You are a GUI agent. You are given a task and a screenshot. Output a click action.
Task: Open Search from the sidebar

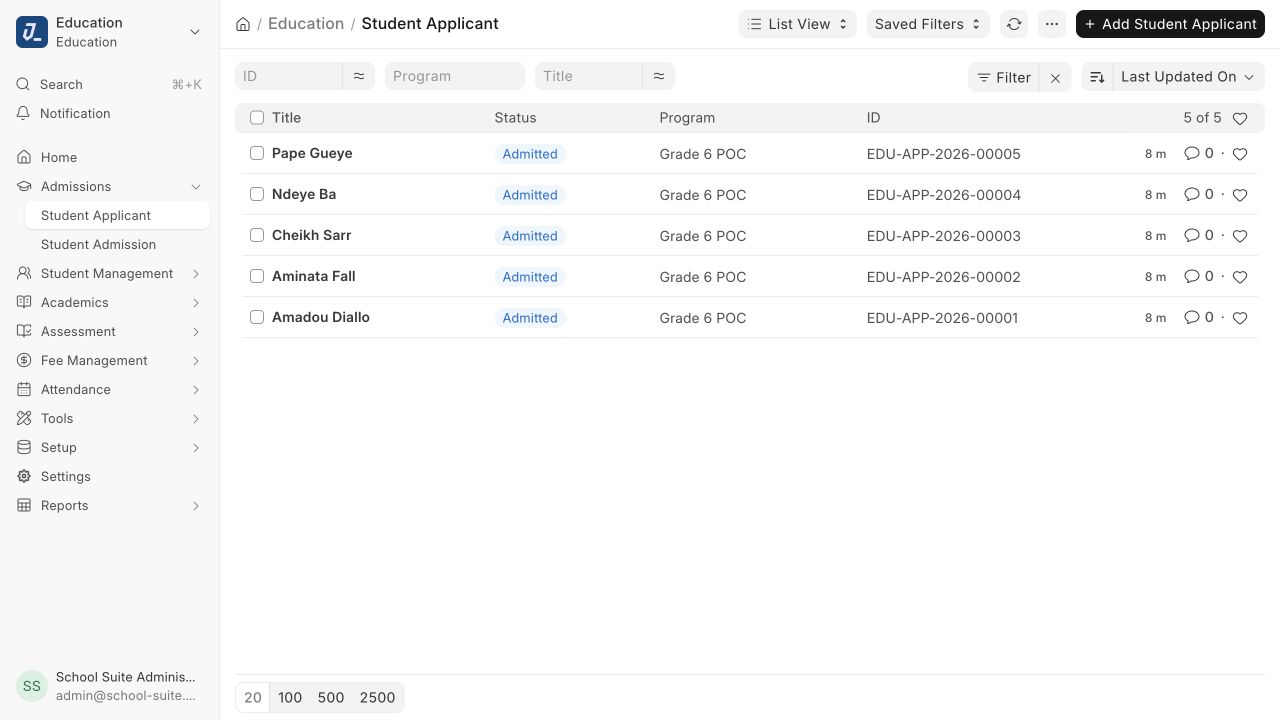tap(110, 84)
